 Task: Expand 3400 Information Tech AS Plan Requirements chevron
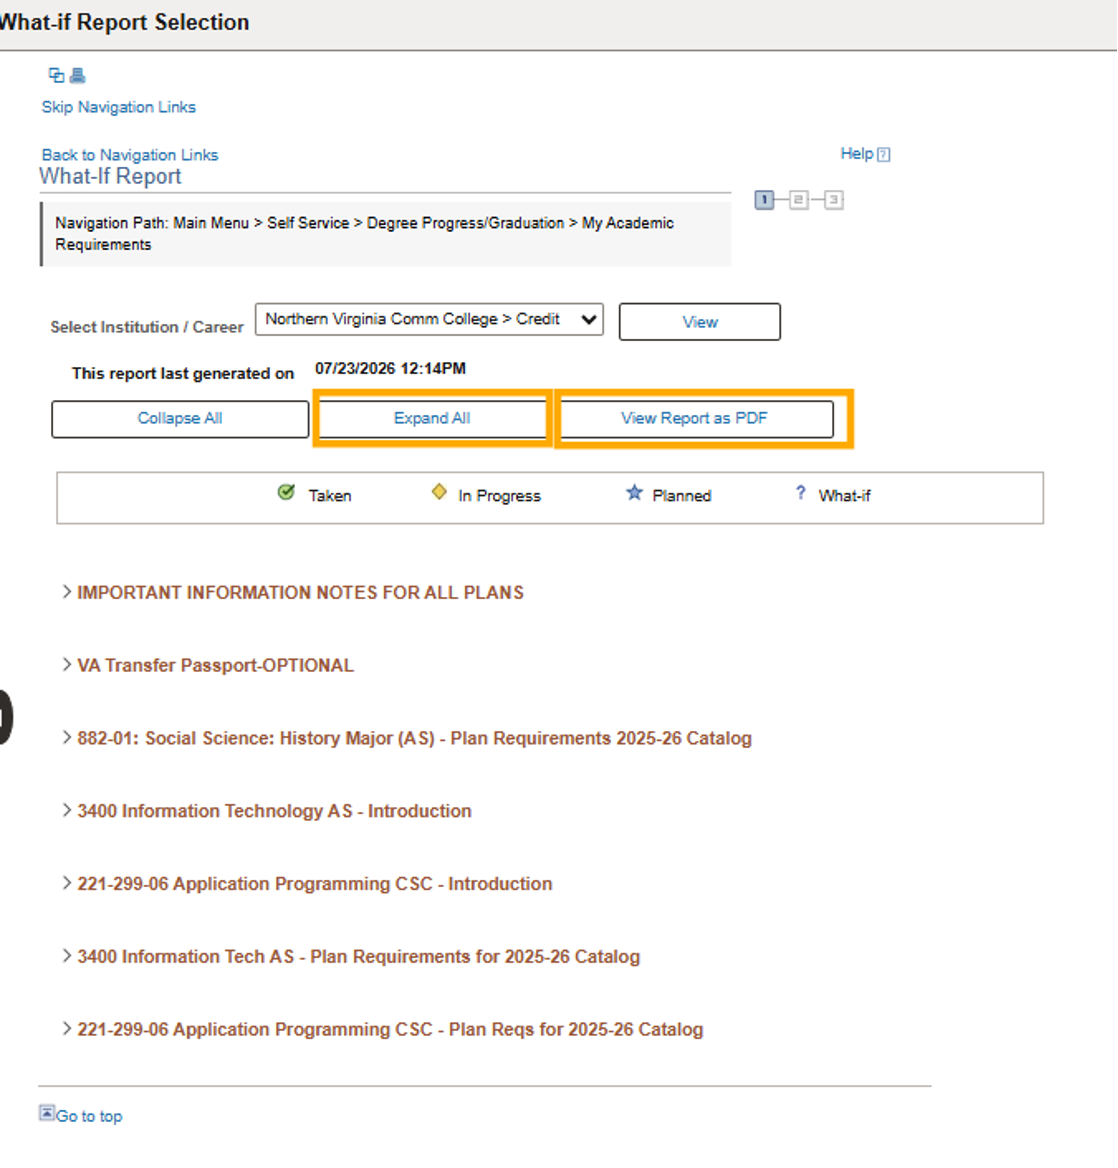coord(67,956)
